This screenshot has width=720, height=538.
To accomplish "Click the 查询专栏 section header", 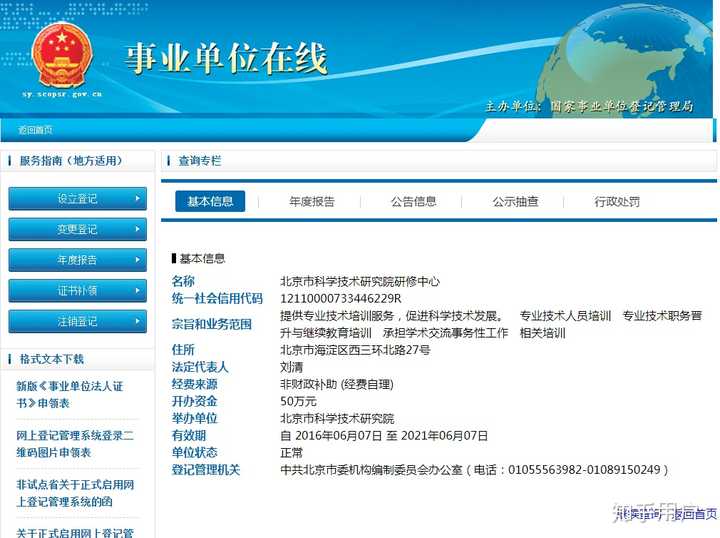I will (x=199, y=161).
